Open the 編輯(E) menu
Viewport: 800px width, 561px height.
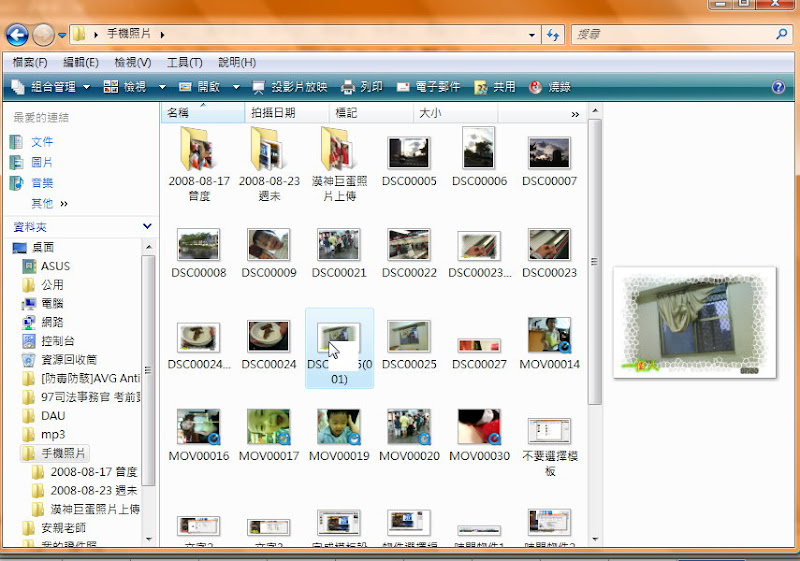(81, 62)
